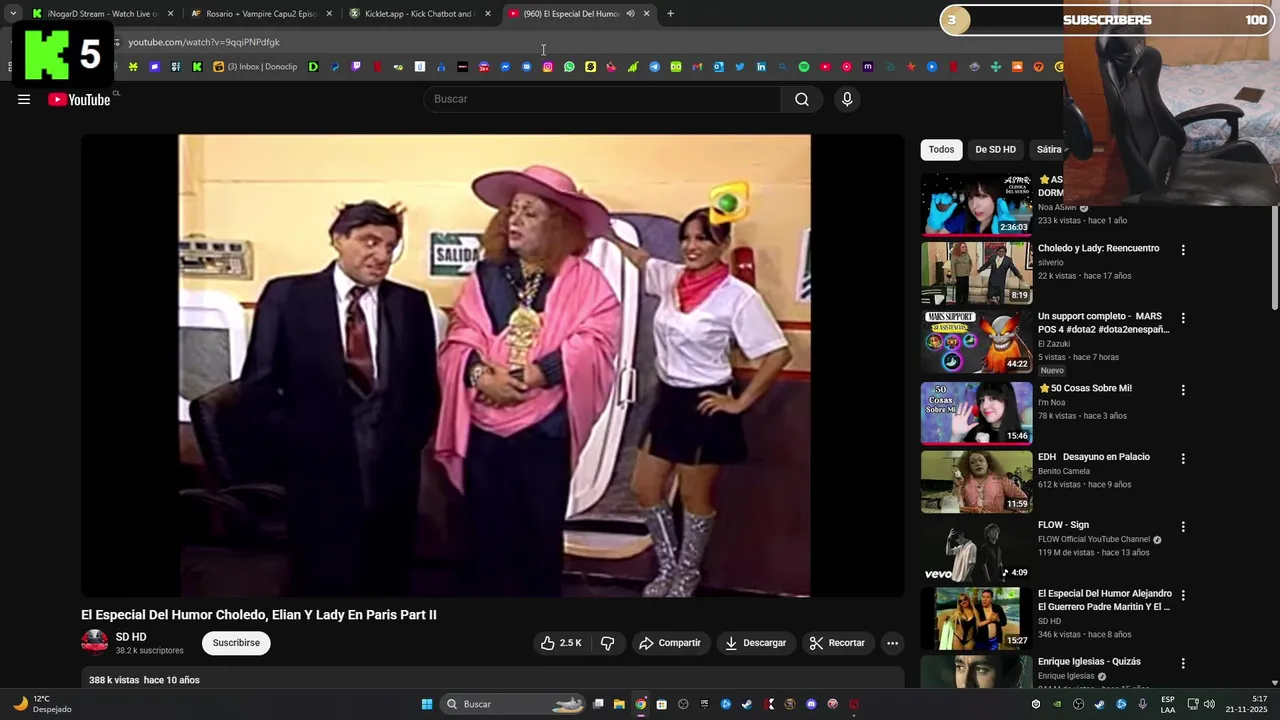
Task: Open Choledo y Lady: Reencuentro thumbnail
Action: 976,273
